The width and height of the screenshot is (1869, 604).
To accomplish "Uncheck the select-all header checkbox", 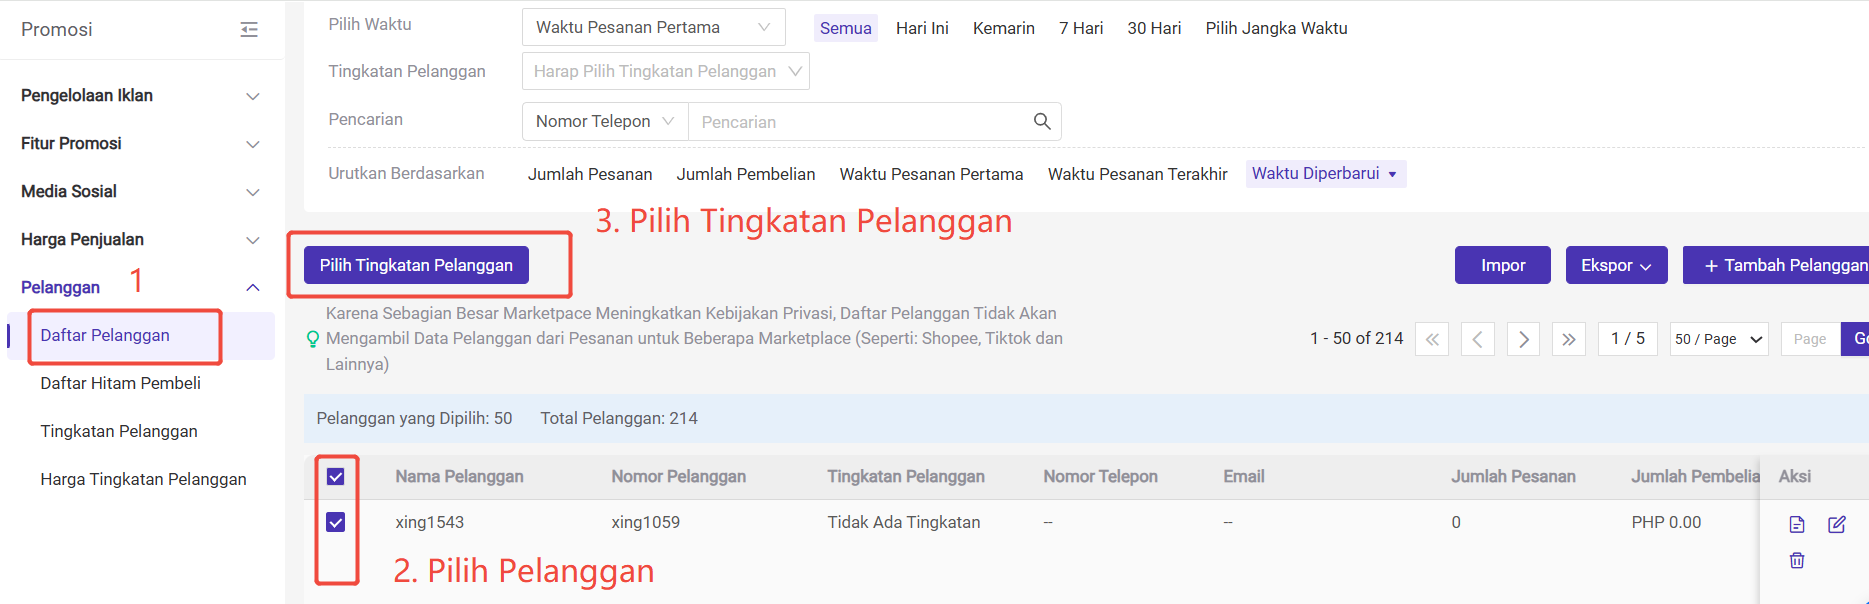I will (x=336, y=476).
